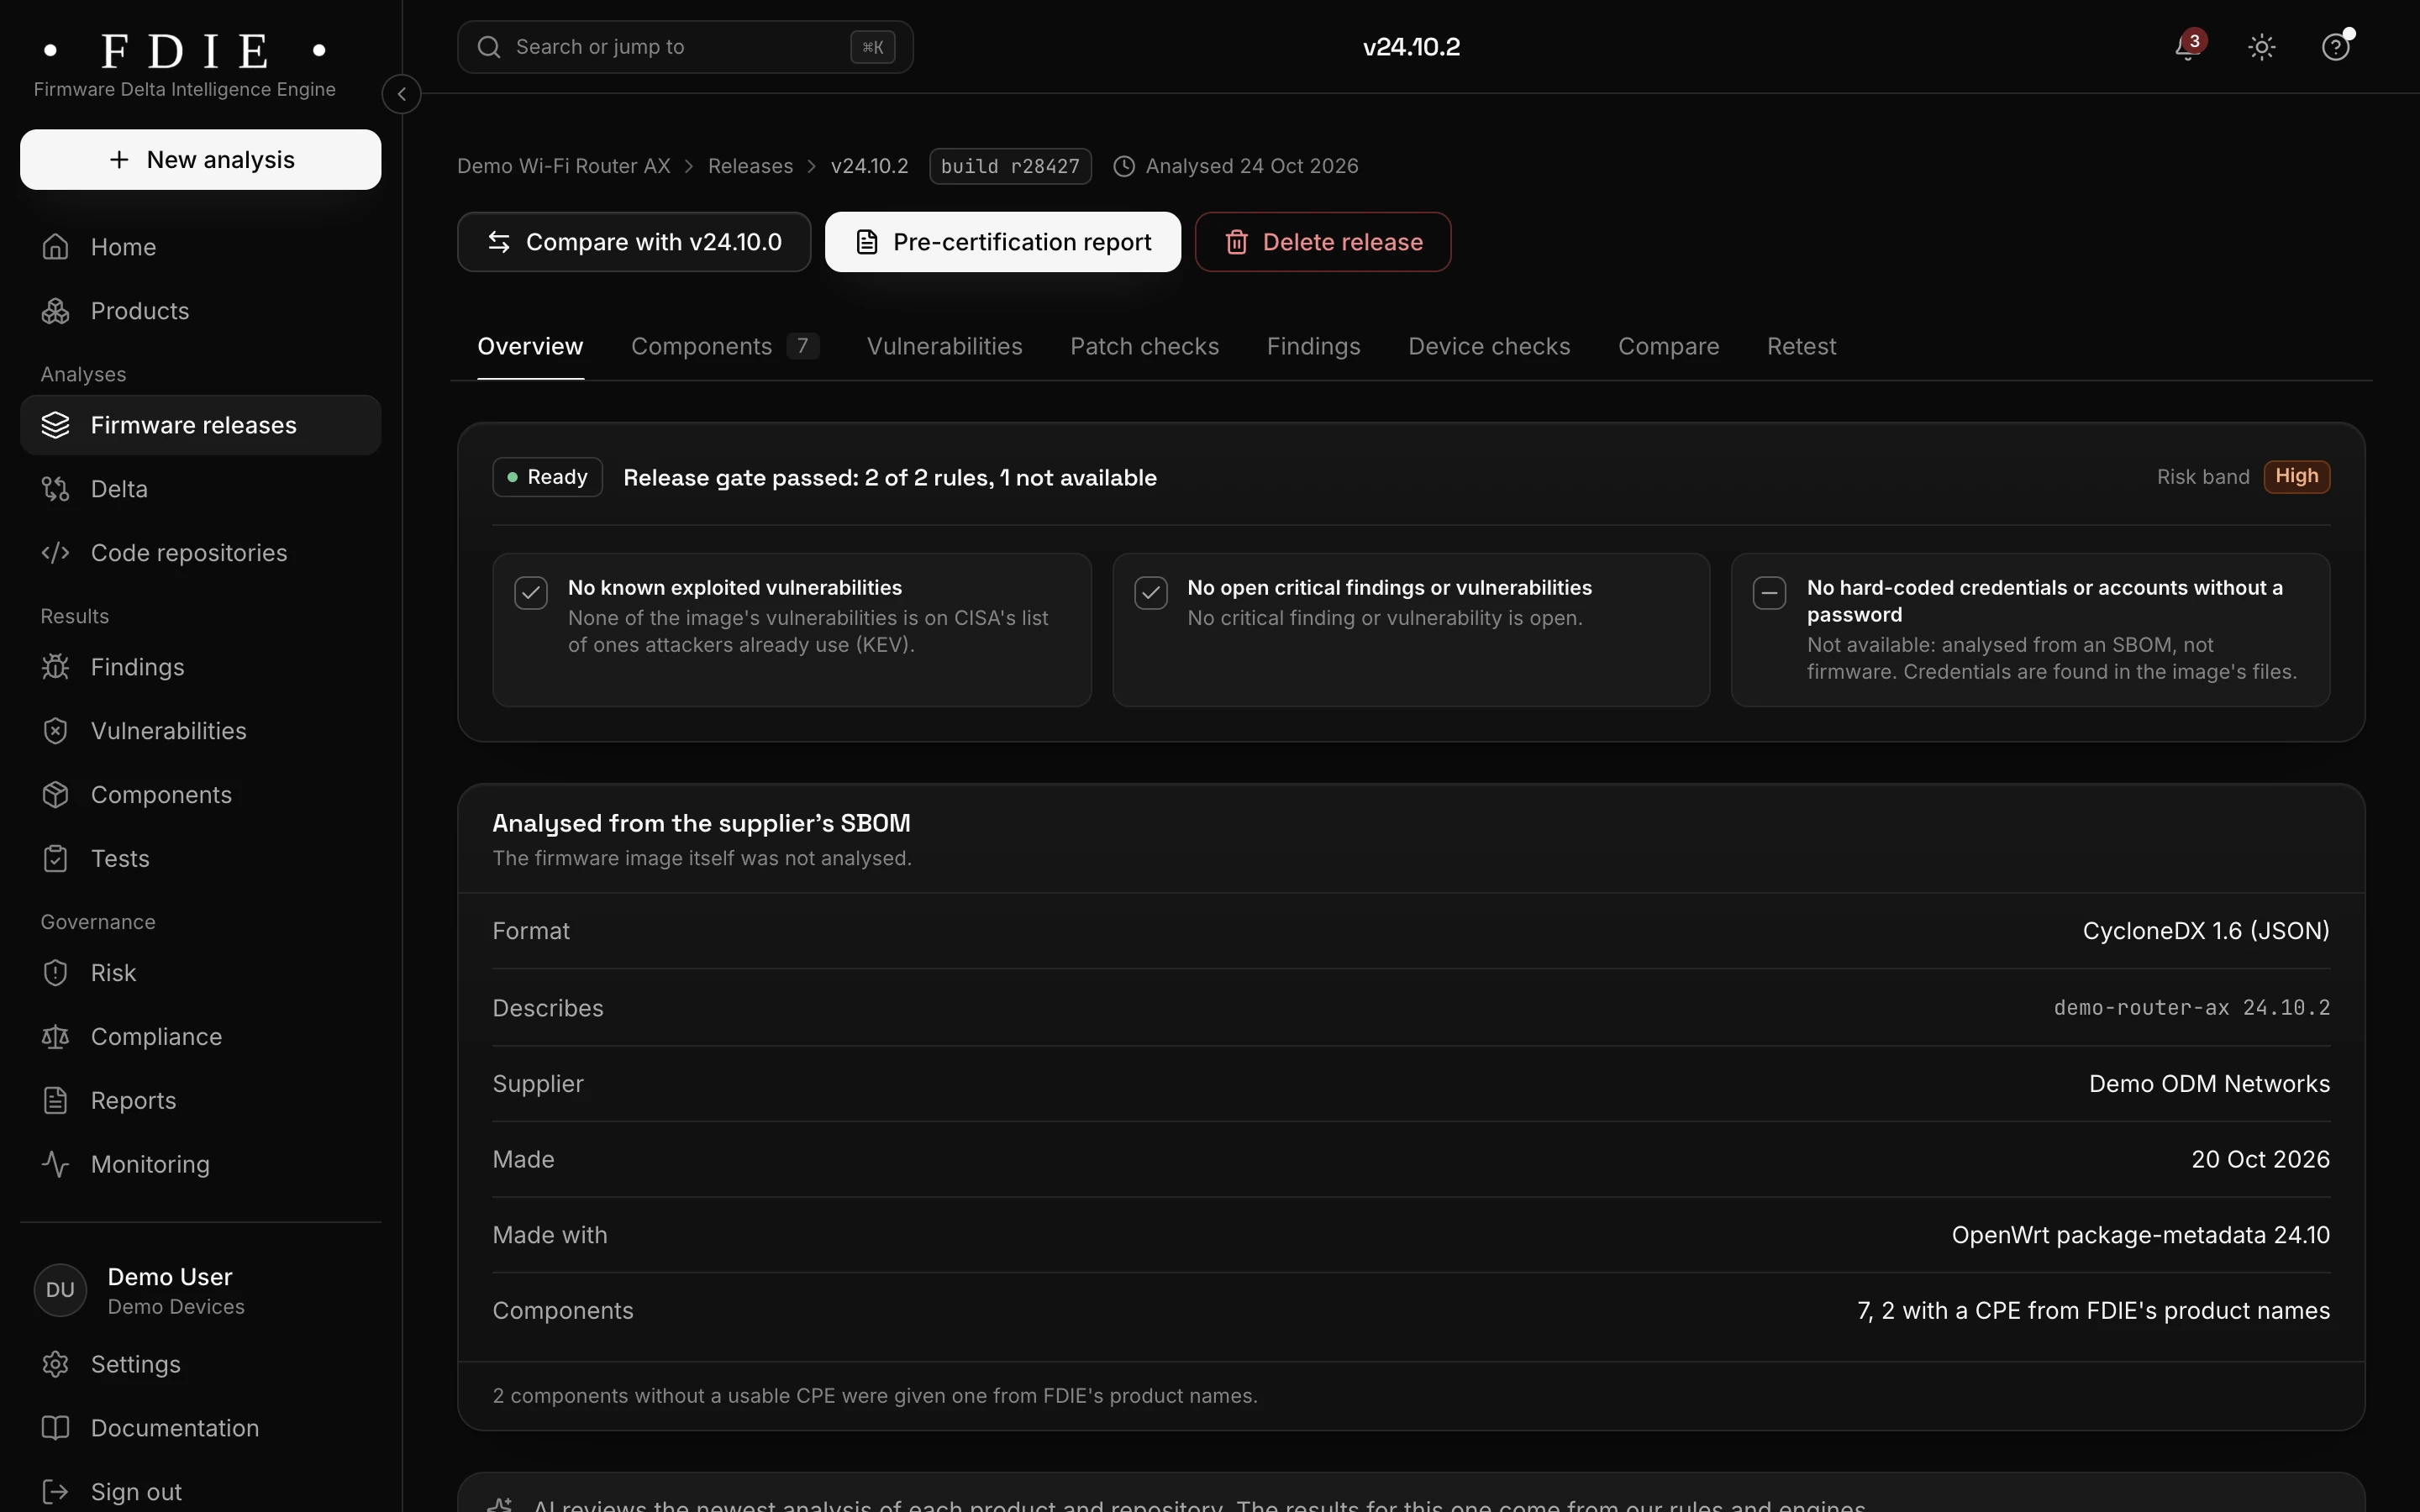2420x1512 pixels.
Task: Focus the Search or jump to field
Action: (685, 47)
